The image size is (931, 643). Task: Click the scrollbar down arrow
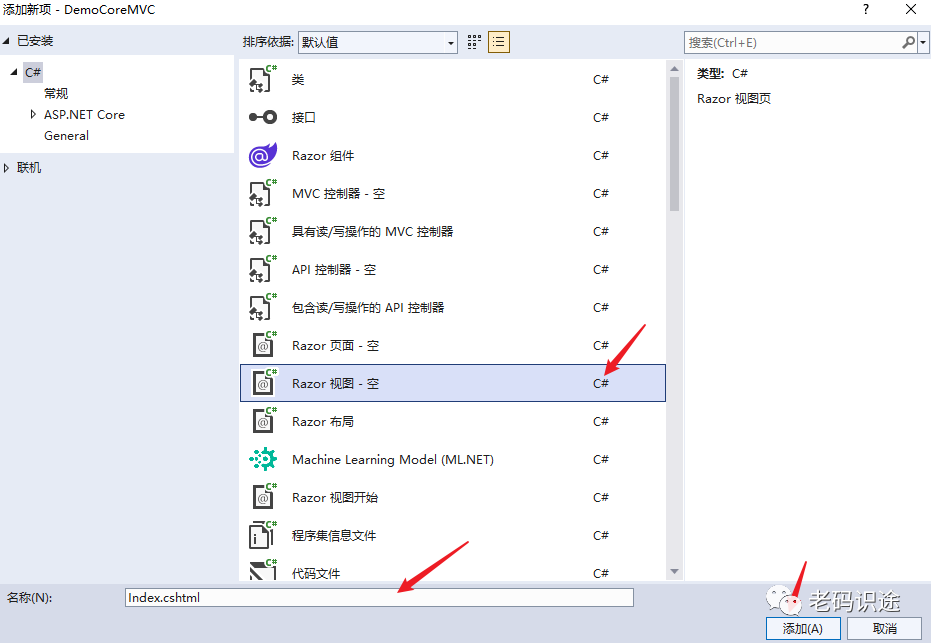point(674,571)
